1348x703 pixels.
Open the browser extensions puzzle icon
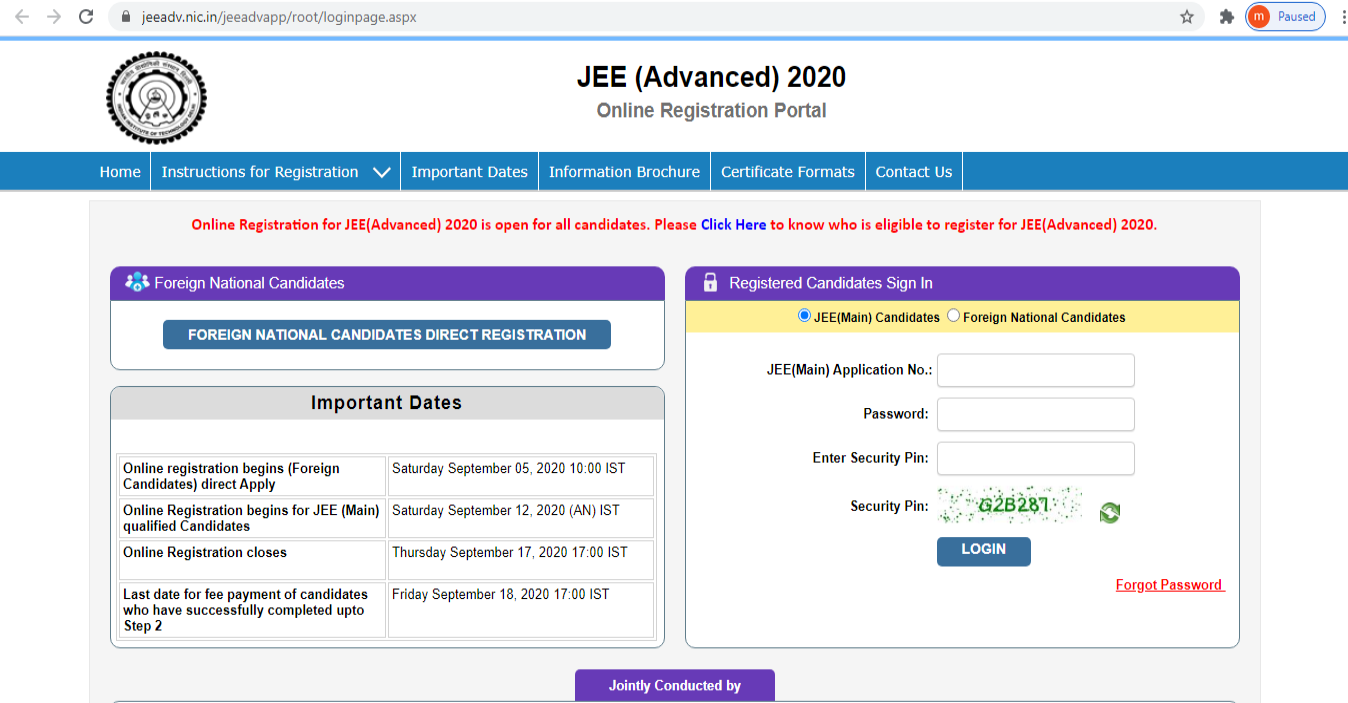(1227, 17)
